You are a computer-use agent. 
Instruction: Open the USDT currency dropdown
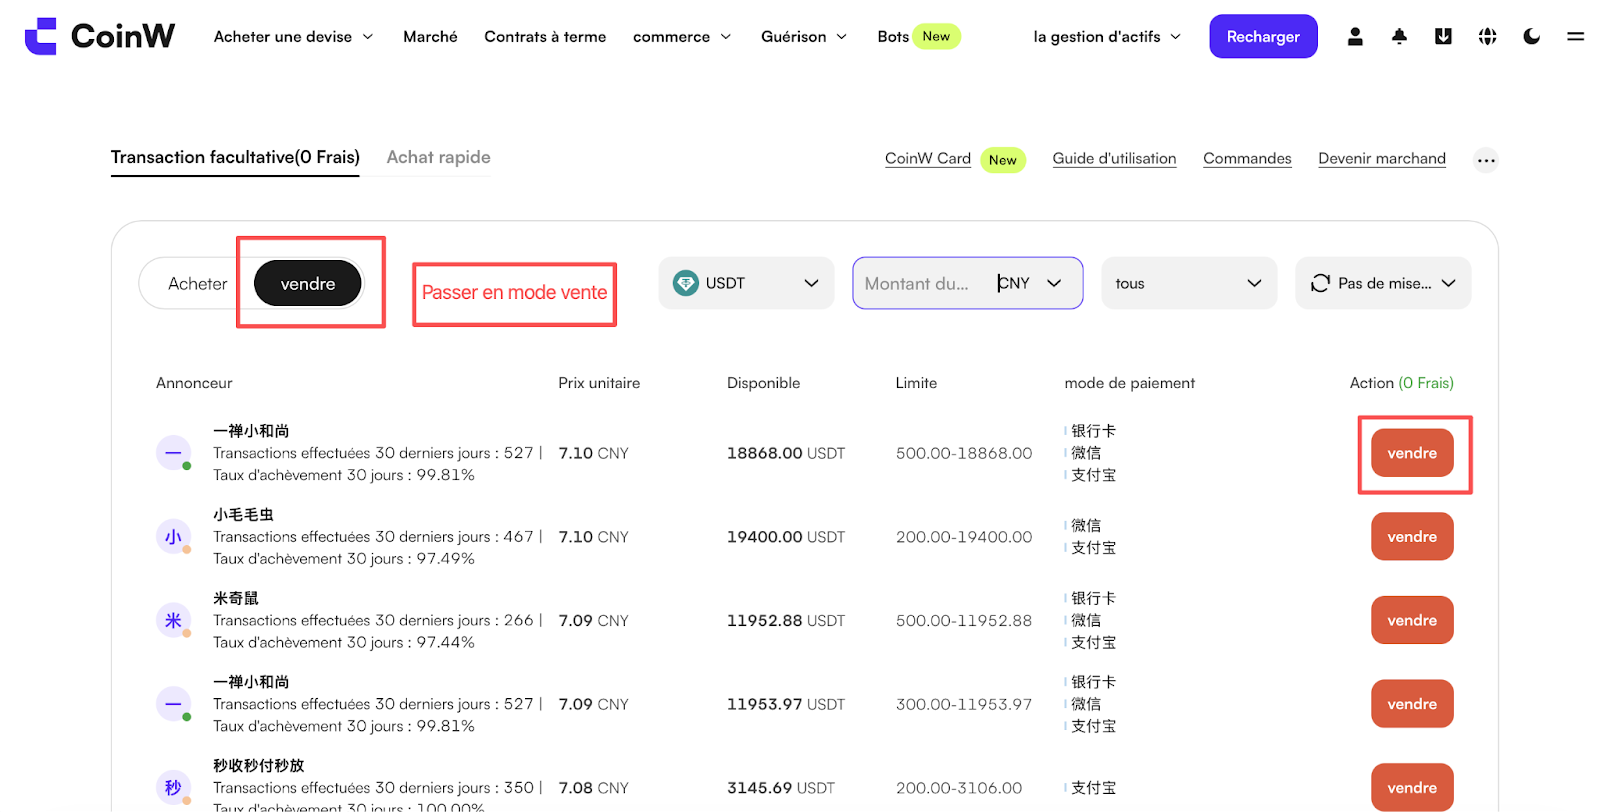click(746, 283)
